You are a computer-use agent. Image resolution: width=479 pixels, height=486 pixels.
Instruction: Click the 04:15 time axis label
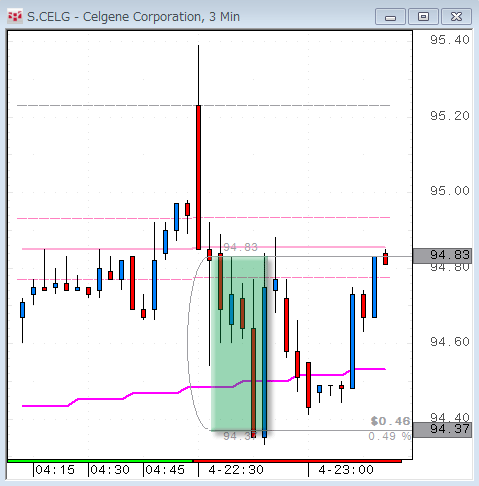[x=55, y=470]
